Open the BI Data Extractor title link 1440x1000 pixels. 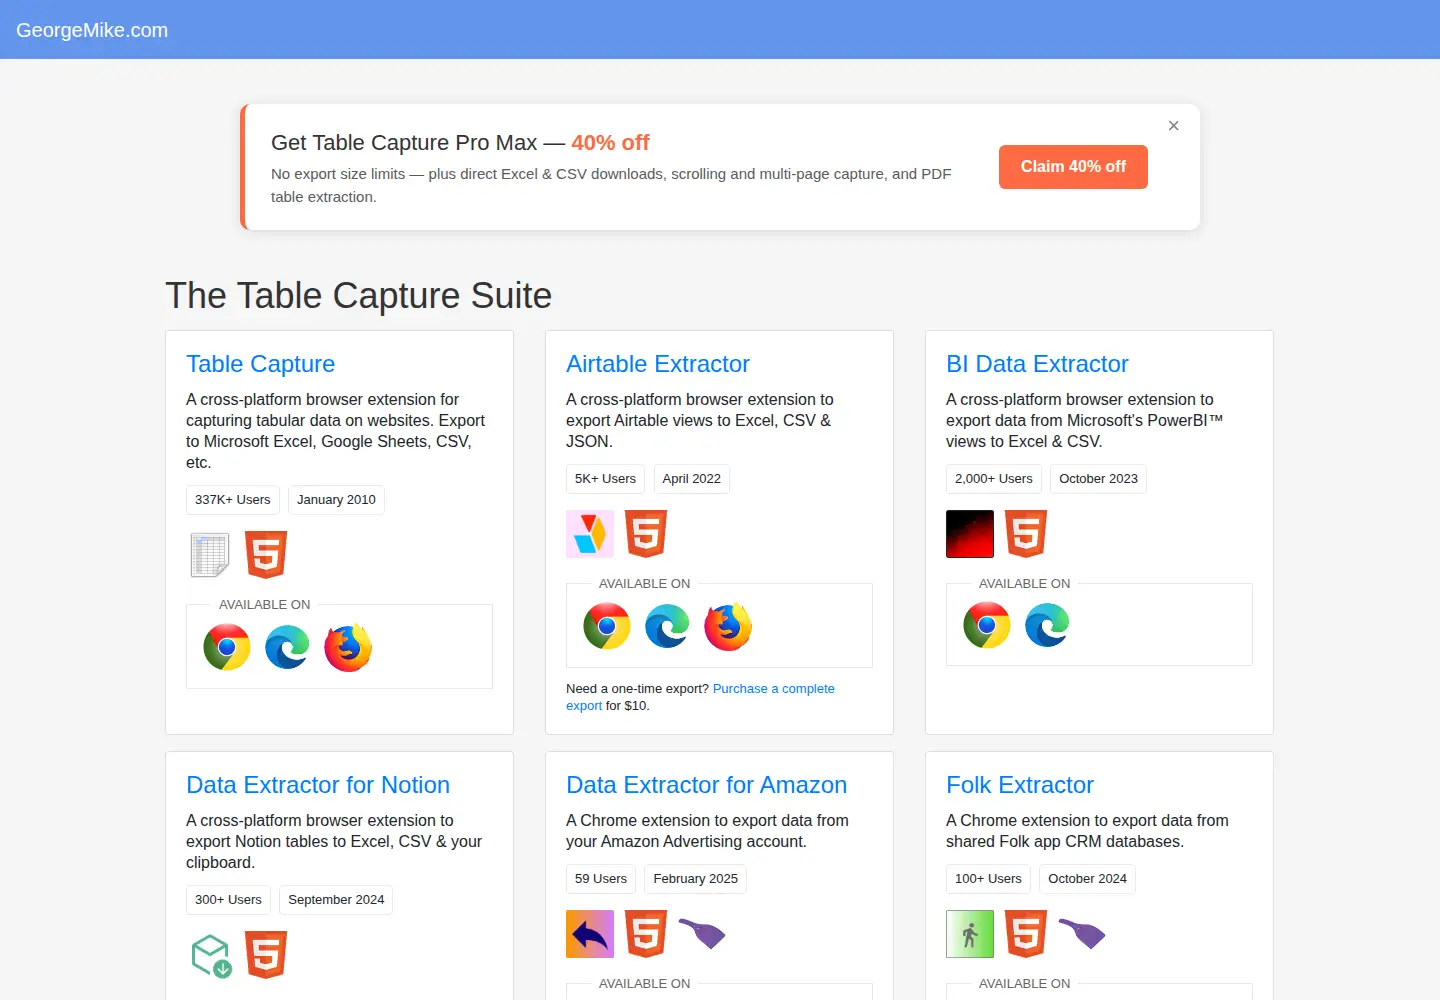coord(1037,364)
